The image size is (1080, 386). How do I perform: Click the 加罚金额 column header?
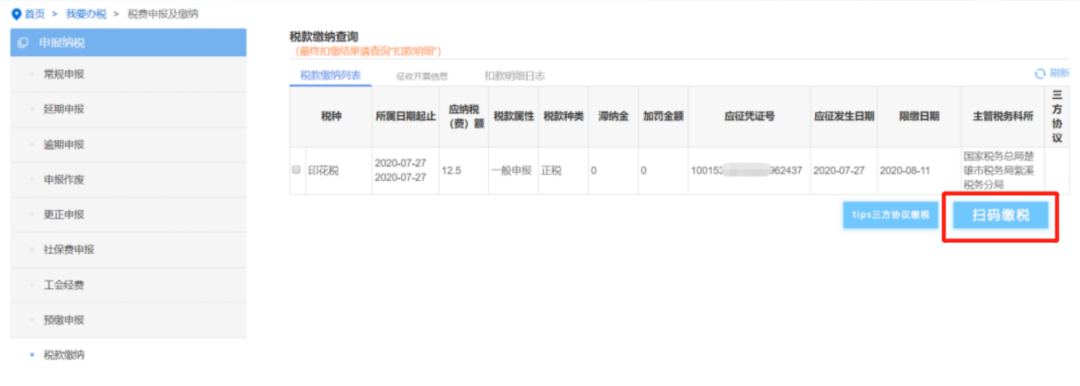coord(663,116)
